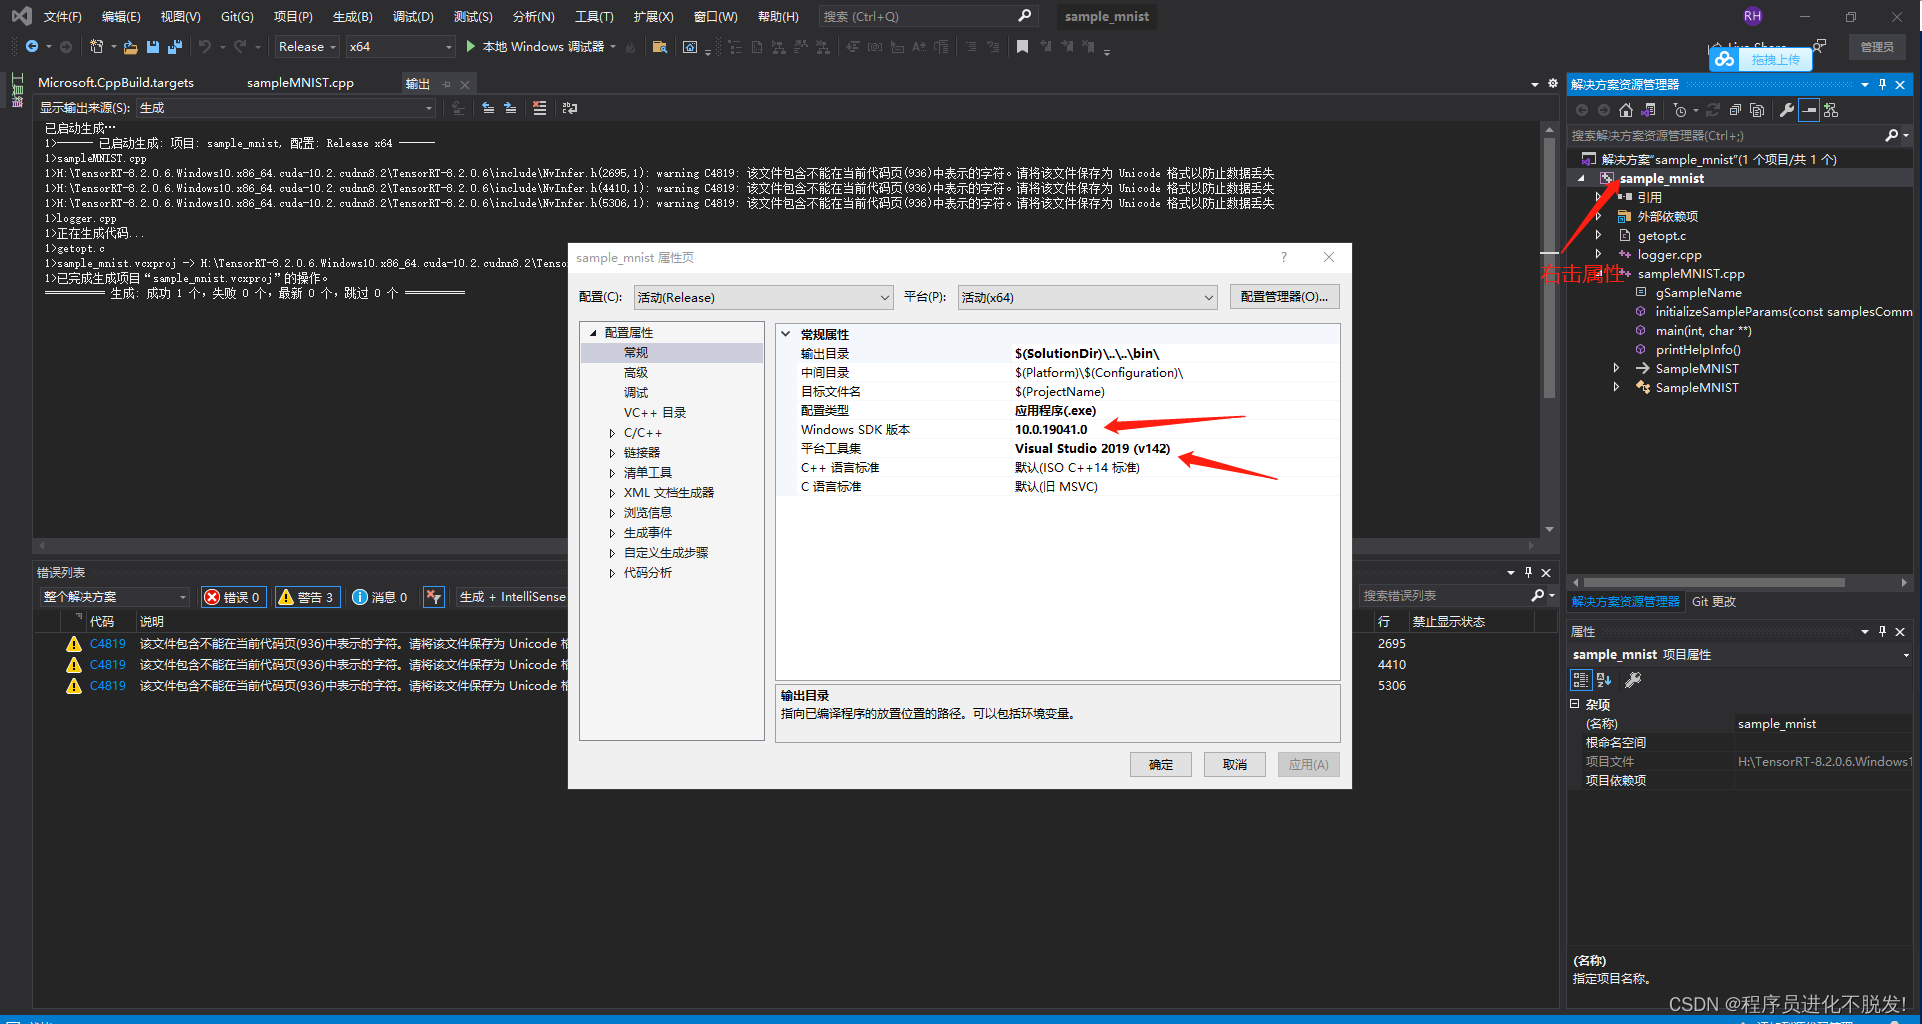Click the Visual Studio logo icon

[x=21, y=16]
